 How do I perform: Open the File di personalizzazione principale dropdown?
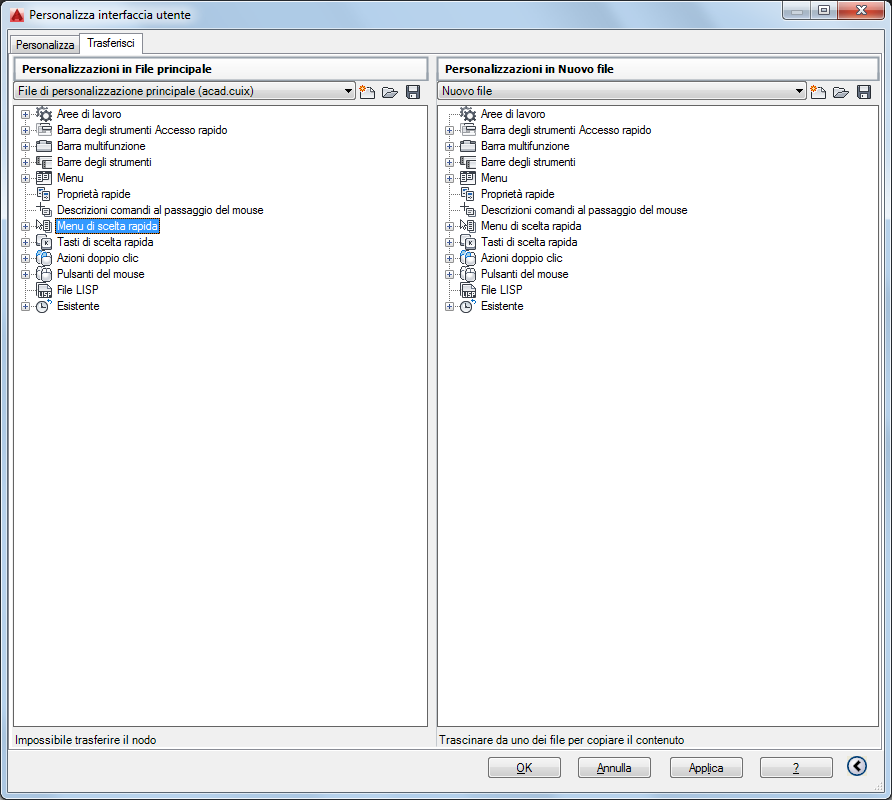click(x=348, y=91)
